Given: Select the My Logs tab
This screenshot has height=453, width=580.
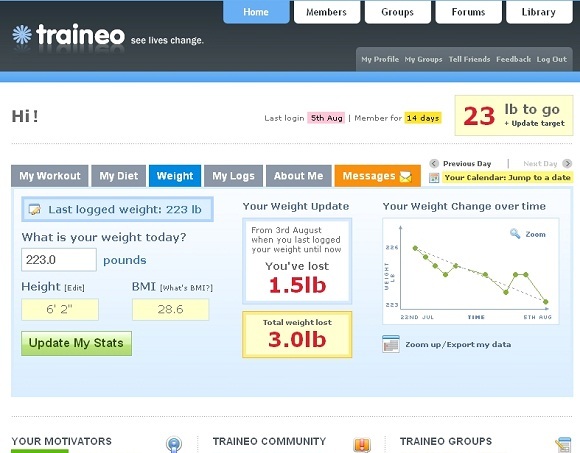Looking at the screenshot, I should [233, 176].
